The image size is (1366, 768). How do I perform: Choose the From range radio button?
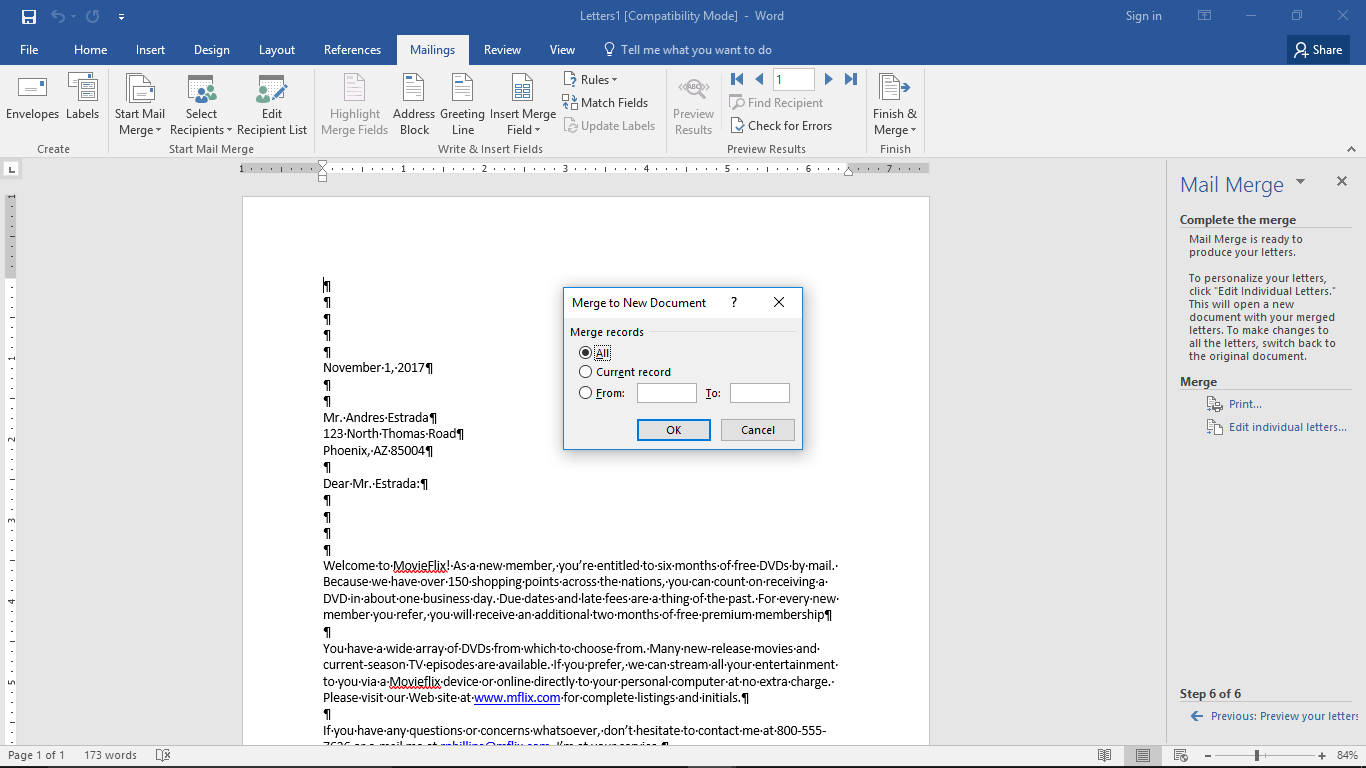[585, 392]
